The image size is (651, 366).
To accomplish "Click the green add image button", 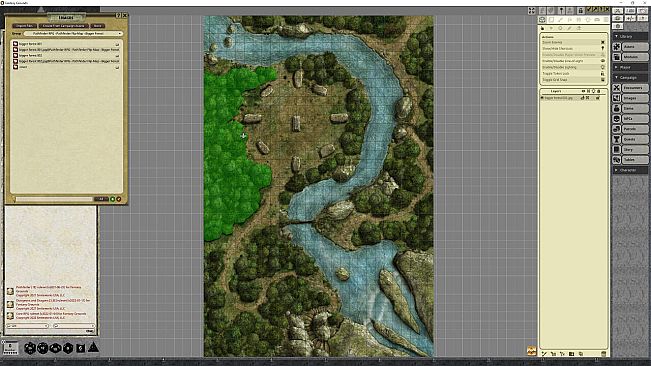I will click(113, 199).
